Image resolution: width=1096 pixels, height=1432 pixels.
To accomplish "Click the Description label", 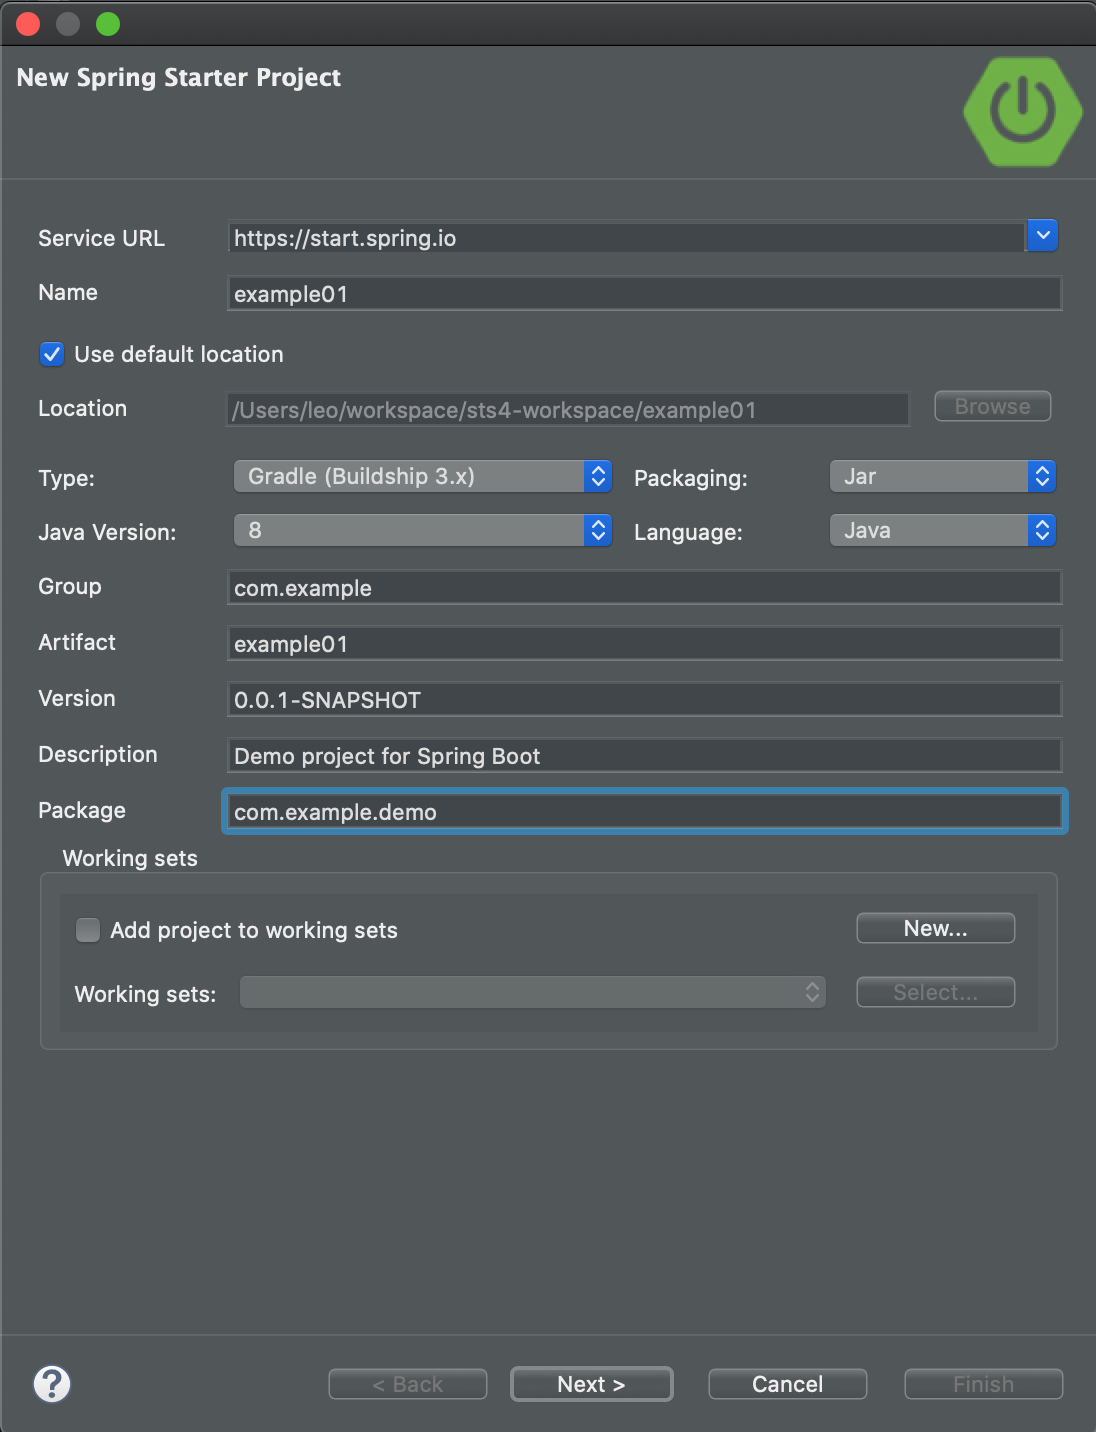I will click(98, 754).
